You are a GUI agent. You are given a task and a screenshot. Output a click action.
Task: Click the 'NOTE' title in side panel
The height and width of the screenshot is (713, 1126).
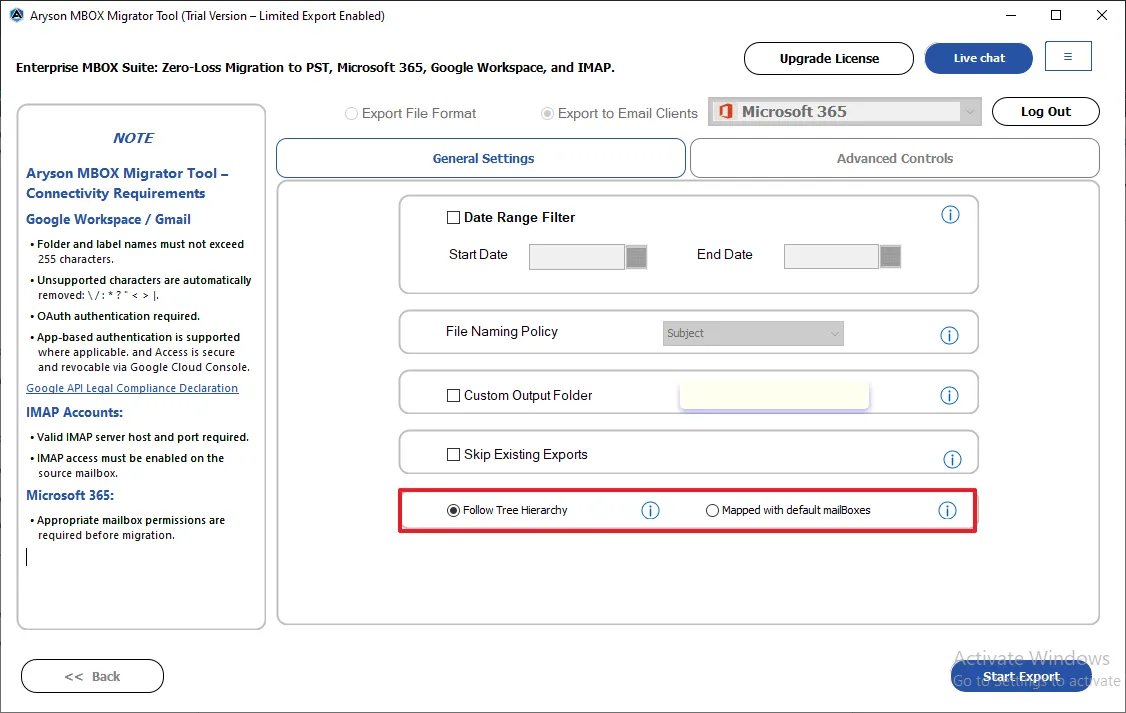click(133, 138)
